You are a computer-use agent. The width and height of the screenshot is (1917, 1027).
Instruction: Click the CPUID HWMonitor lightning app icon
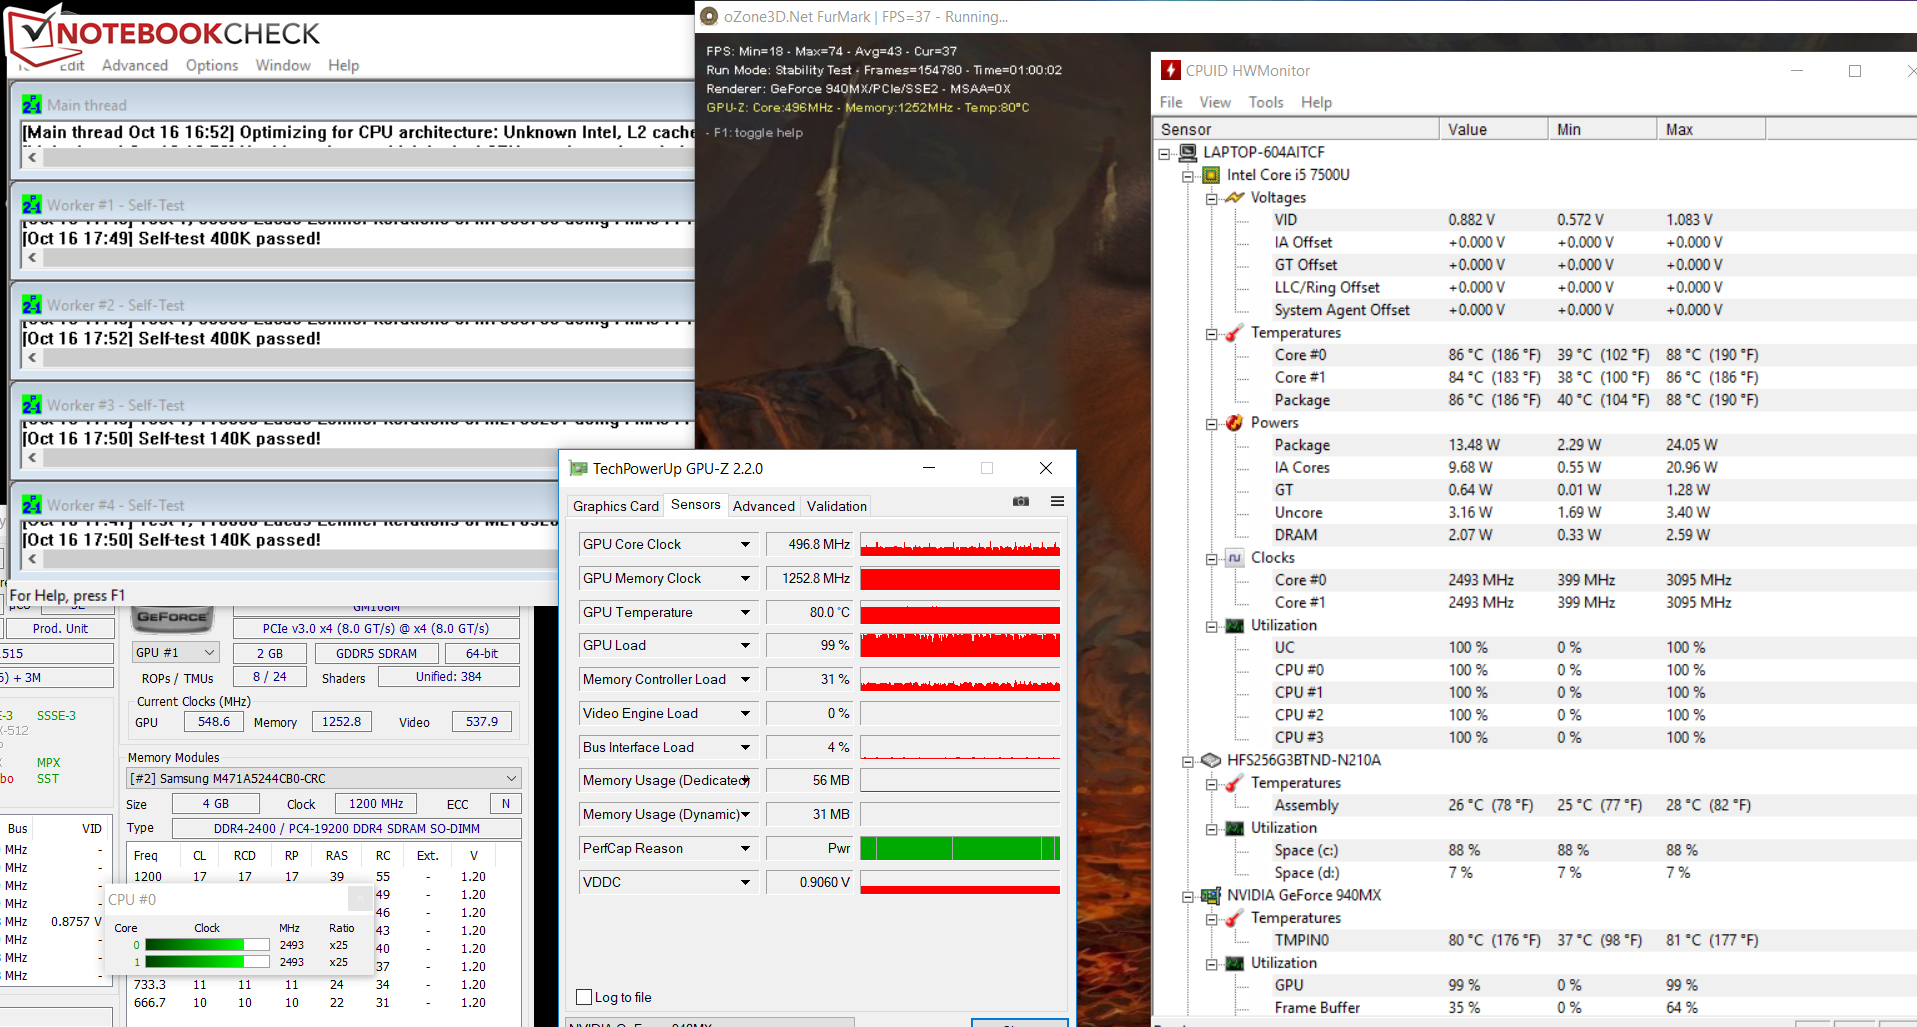[1170, 70]
